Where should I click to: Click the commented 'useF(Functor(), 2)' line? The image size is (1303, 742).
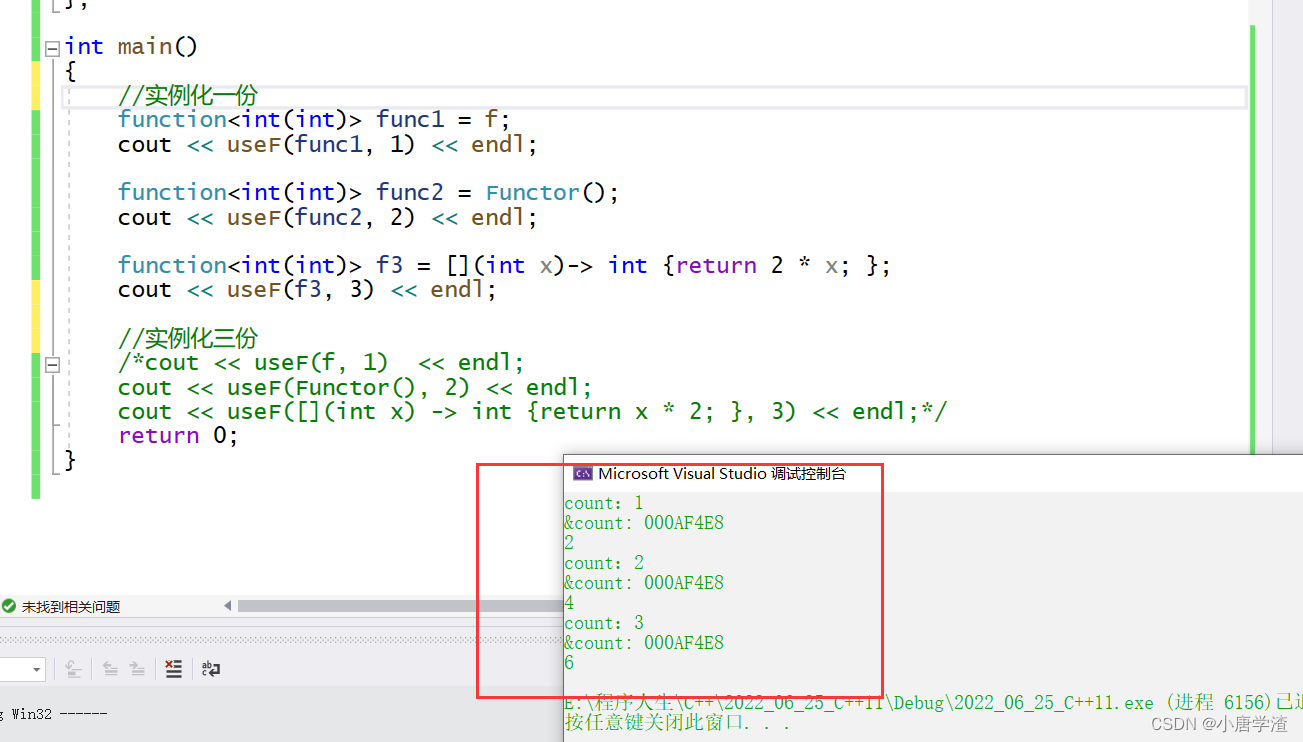pyautogui.click(x=355, y=388)
